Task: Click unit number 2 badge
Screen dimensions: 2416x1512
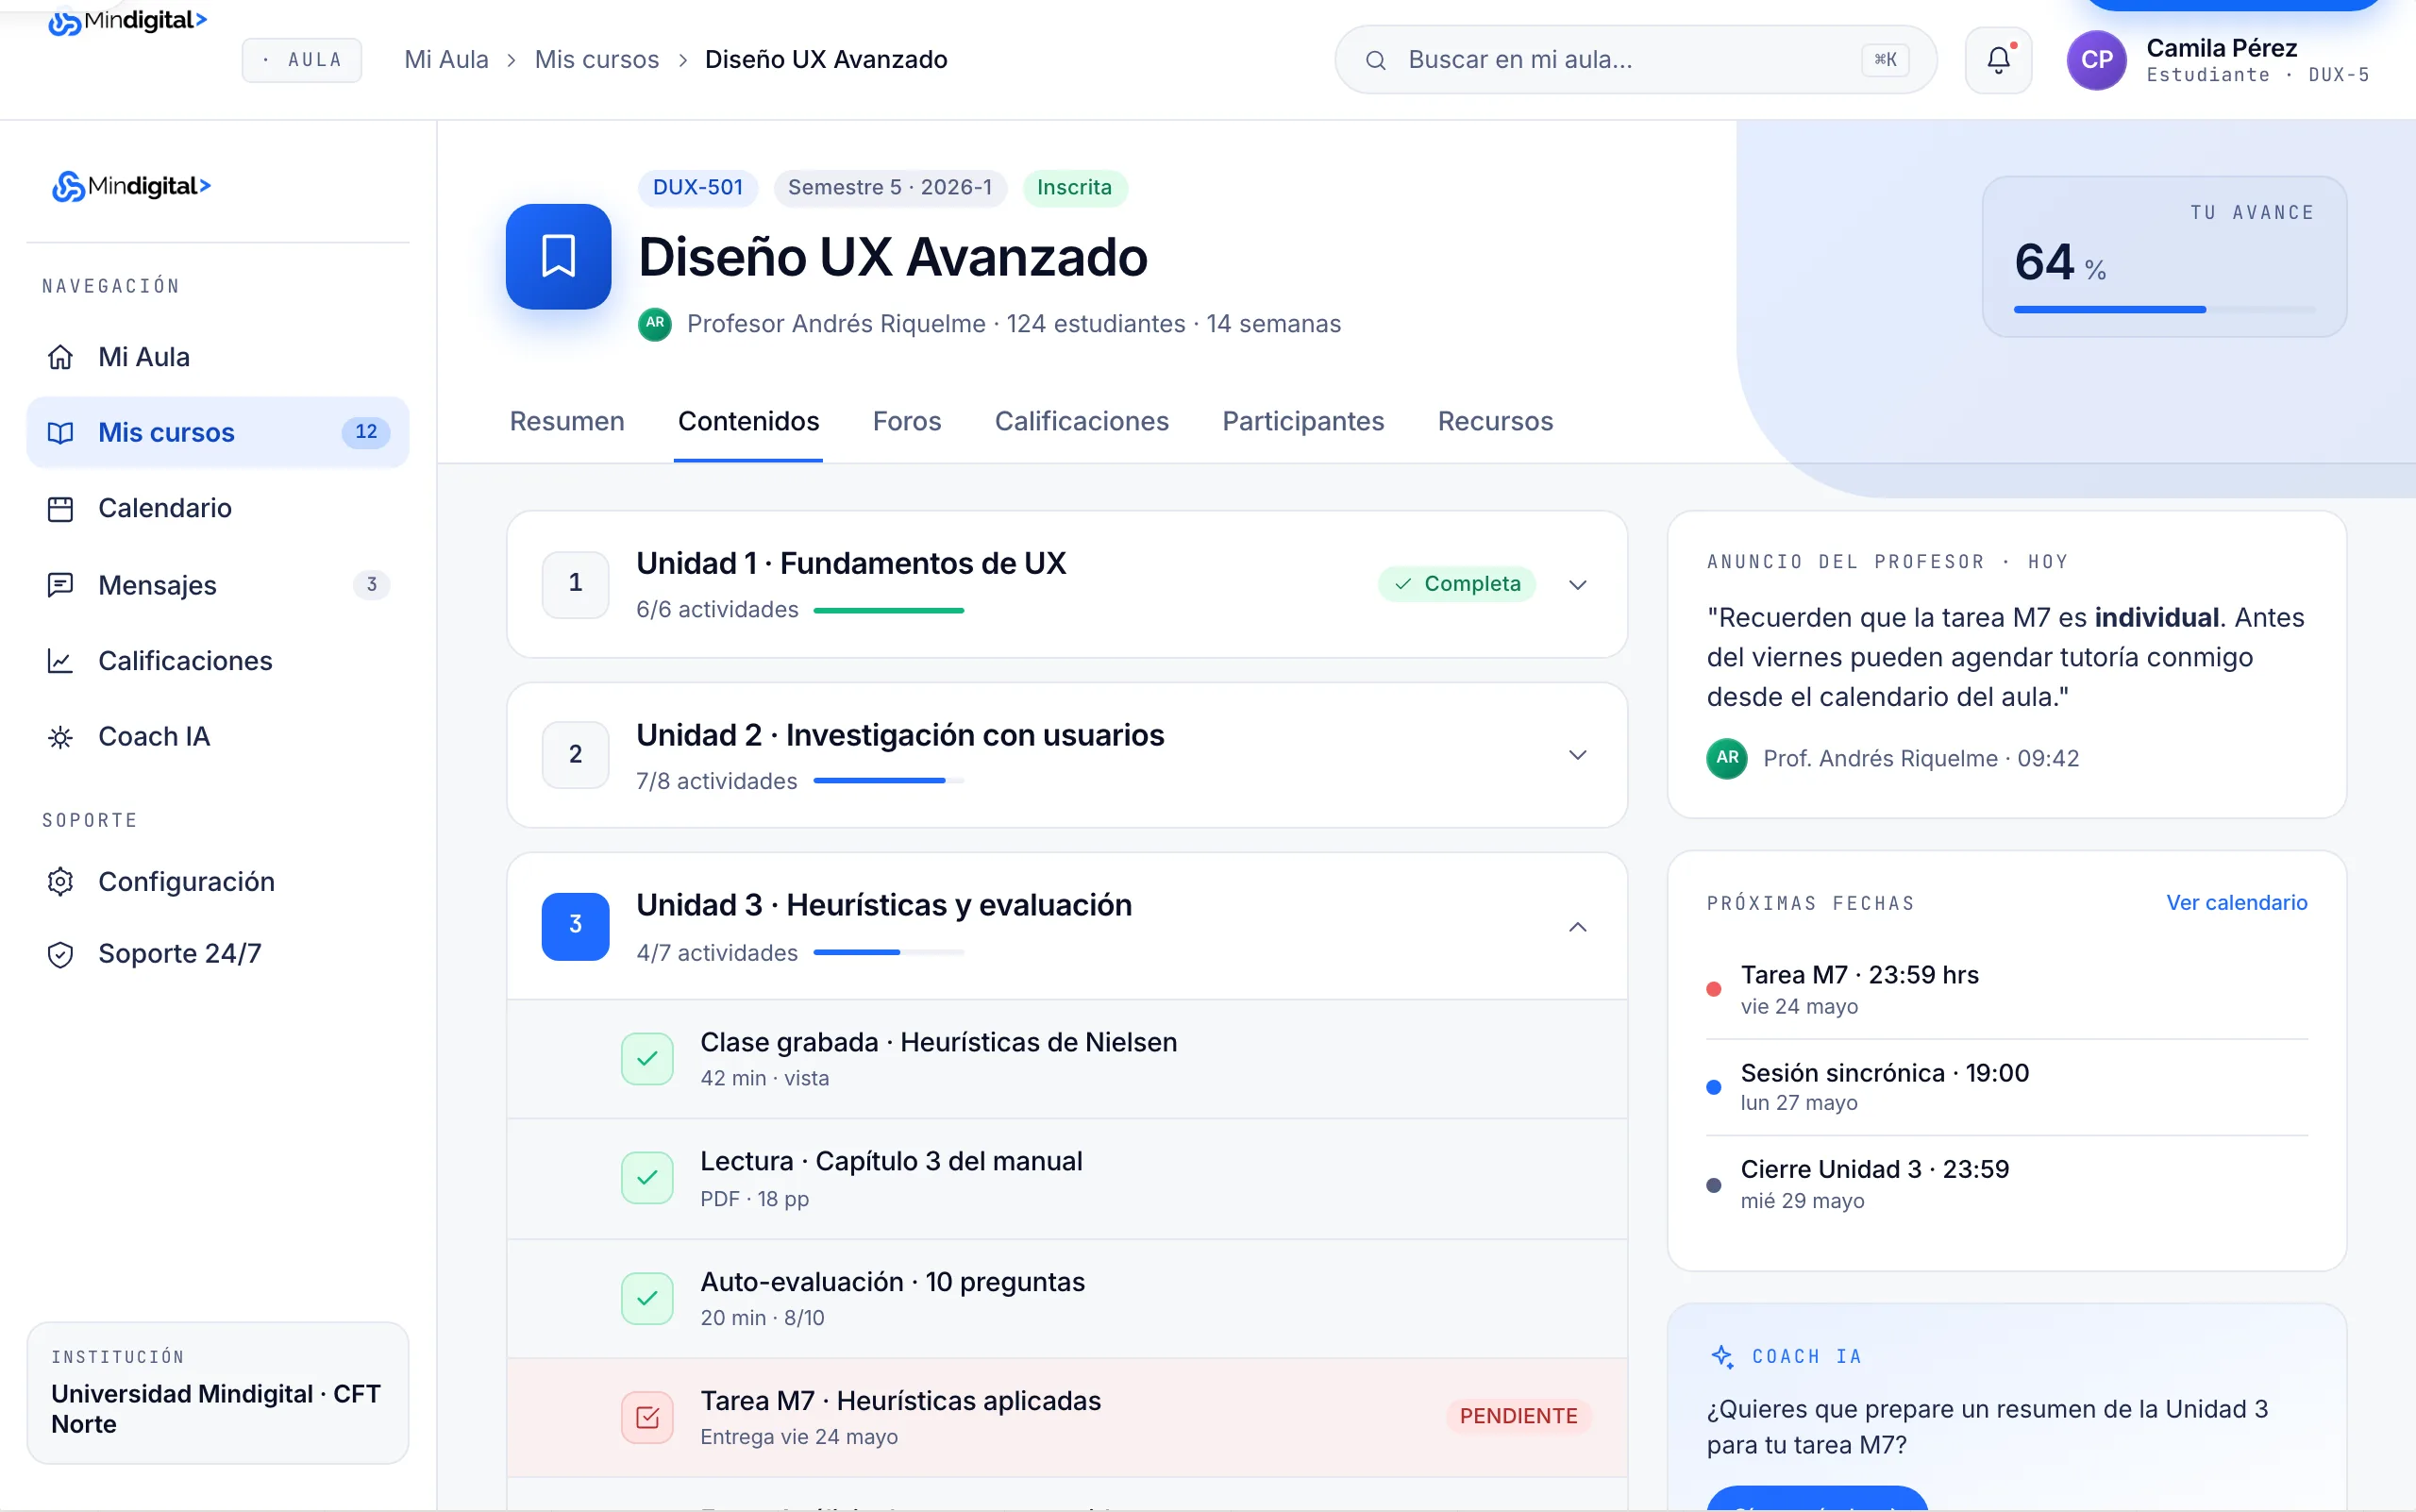Action: click(x=575, y=755)
